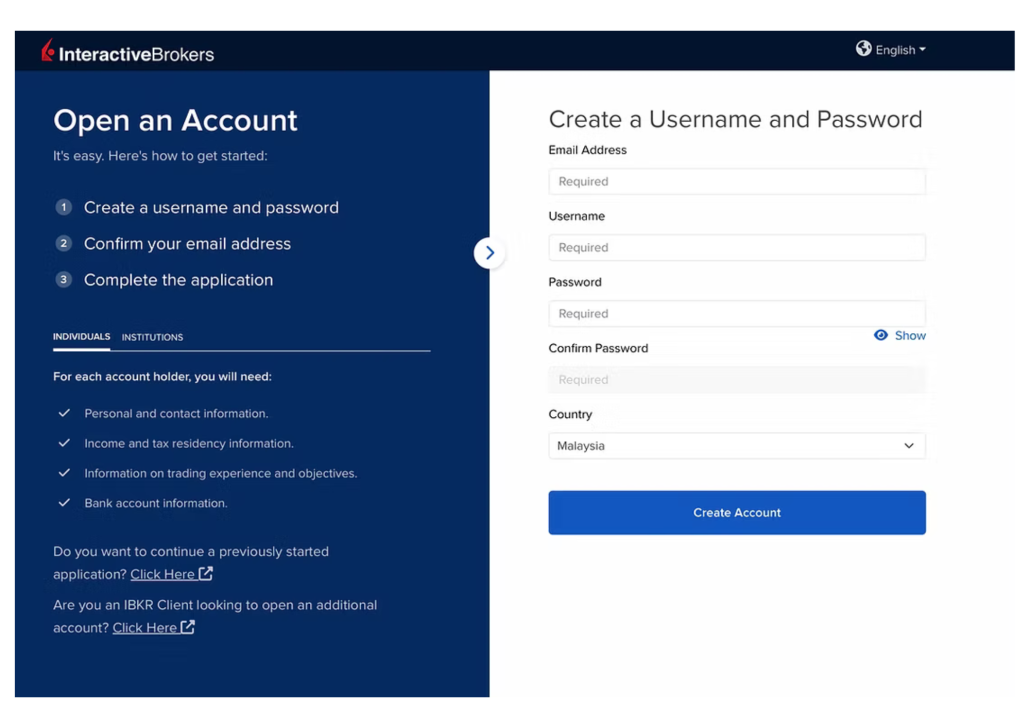Image resolution: width=1030 pixels, height=728 pixels.
Task: Click the checkmark beside Bank account information
Action: [x=64, y=503]
